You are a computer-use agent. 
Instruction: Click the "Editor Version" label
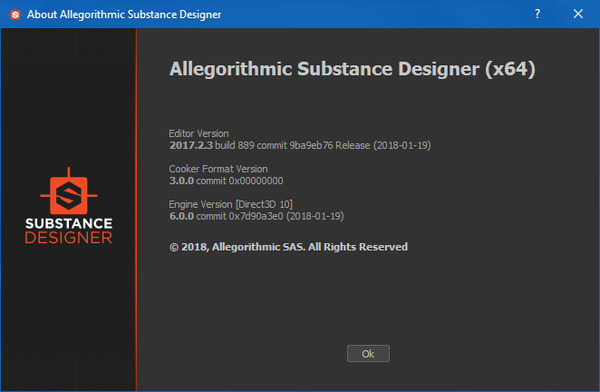point(199,133)
